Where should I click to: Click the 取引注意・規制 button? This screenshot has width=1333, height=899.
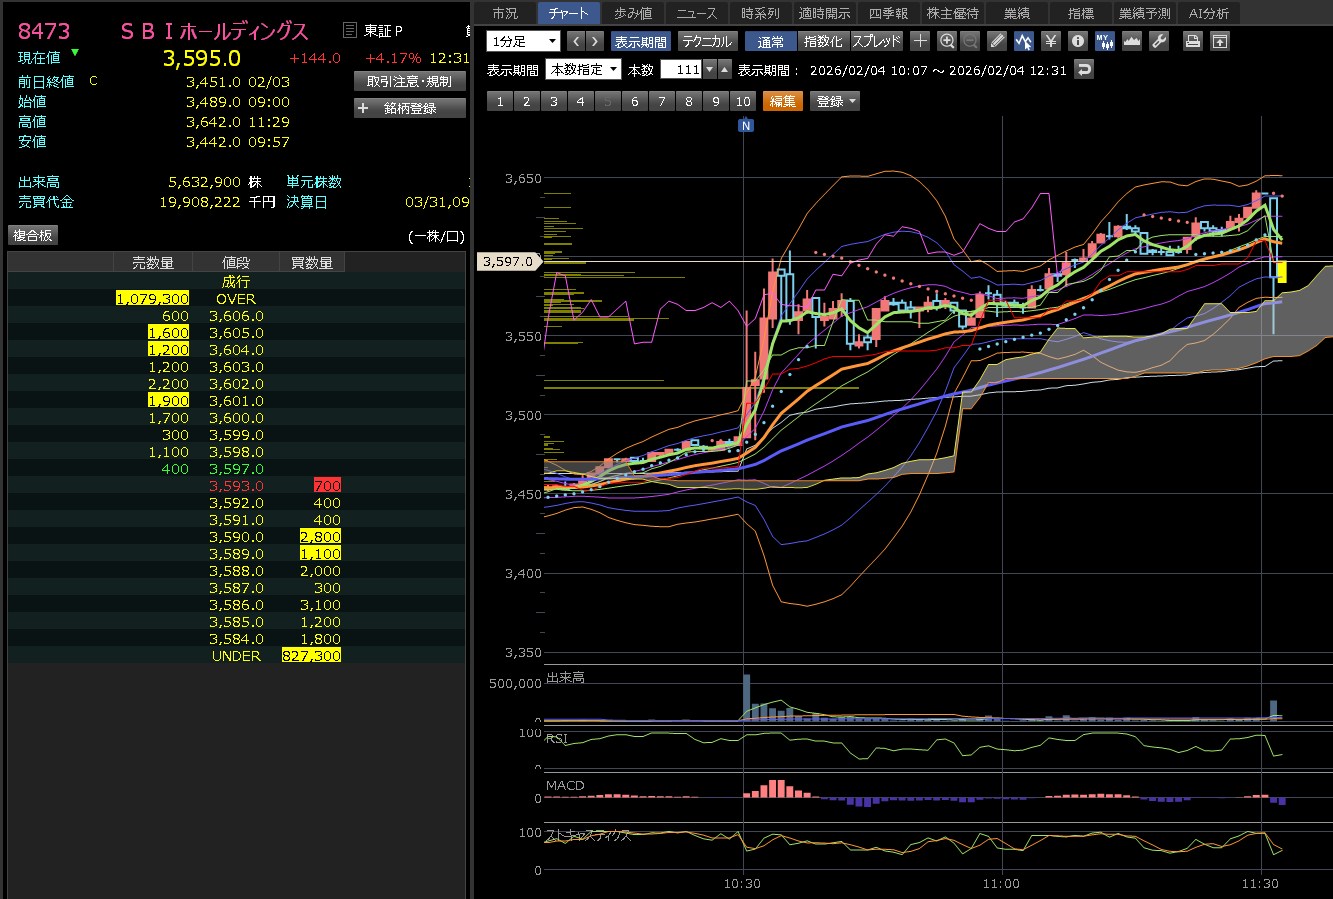(409, 81)
